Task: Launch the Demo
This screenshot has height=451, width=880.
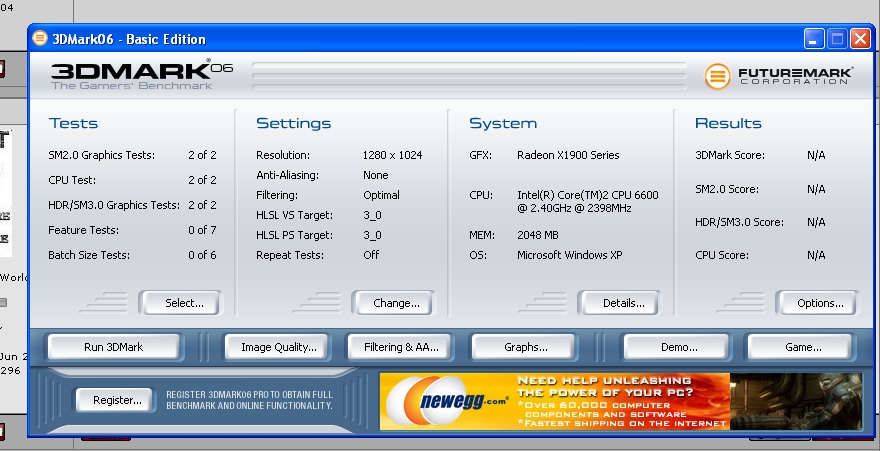Action: point(676,347)
